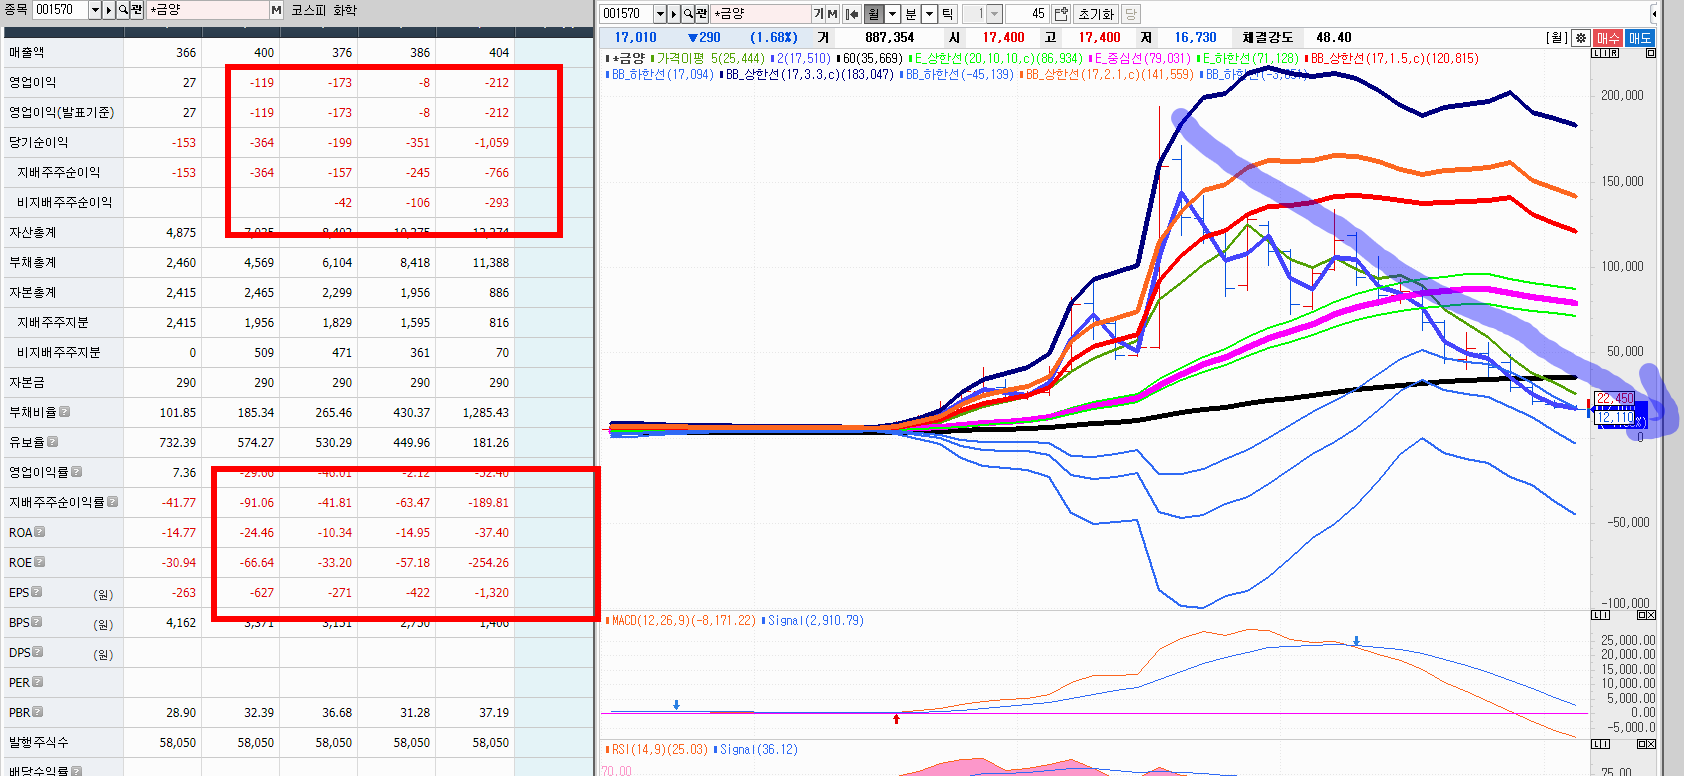Open dropdown arrow next to 월 button

click(x=893, y=14)
